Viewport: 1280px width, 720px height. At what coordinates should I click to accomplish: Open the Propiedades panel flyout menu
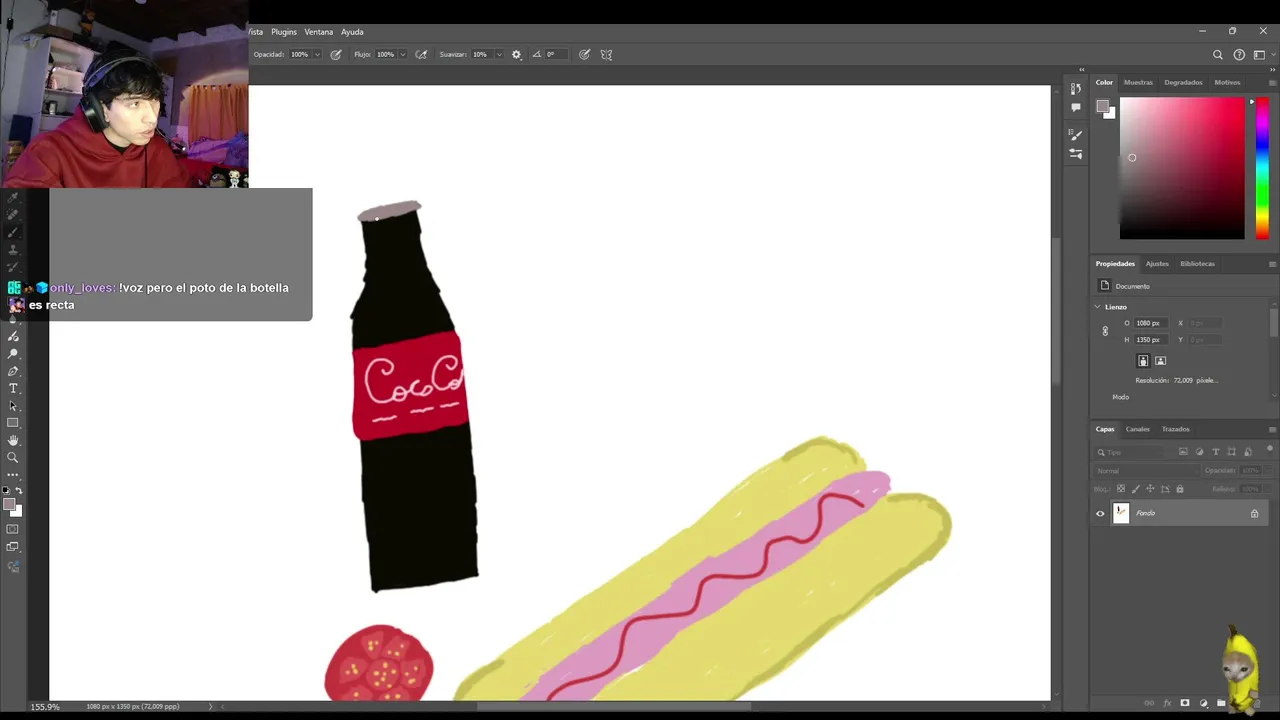tap(1272, 264)
